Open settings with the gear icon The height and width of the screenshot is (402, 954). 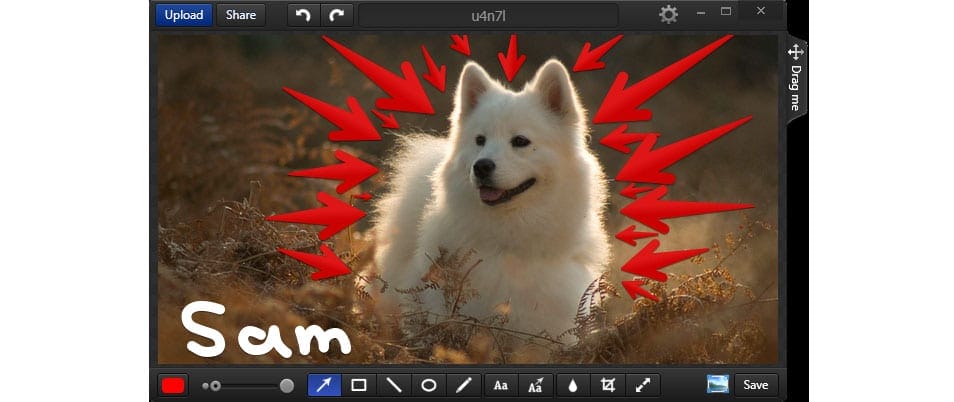tap(668, 15)
